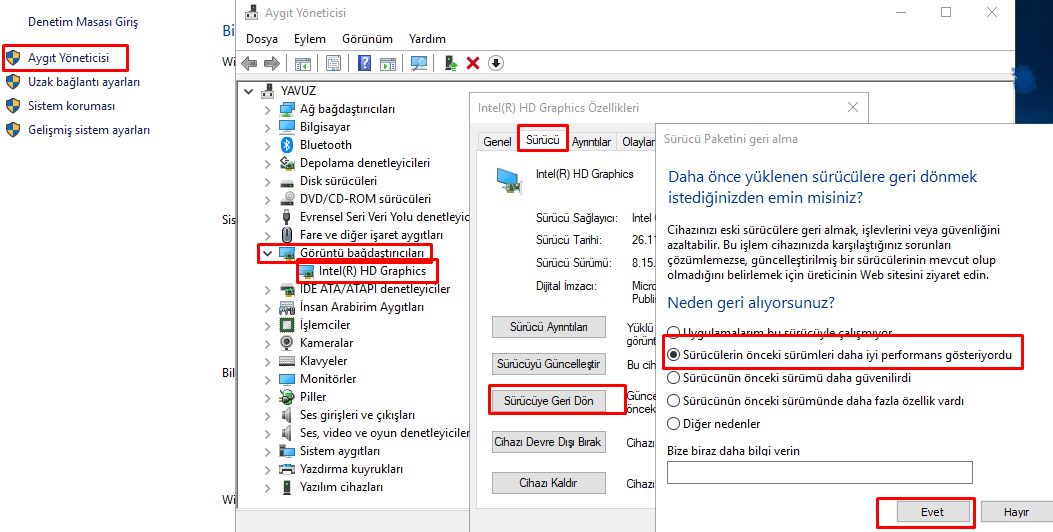Expand the Depolama denetleyicileri node

[x=268, y=163]
